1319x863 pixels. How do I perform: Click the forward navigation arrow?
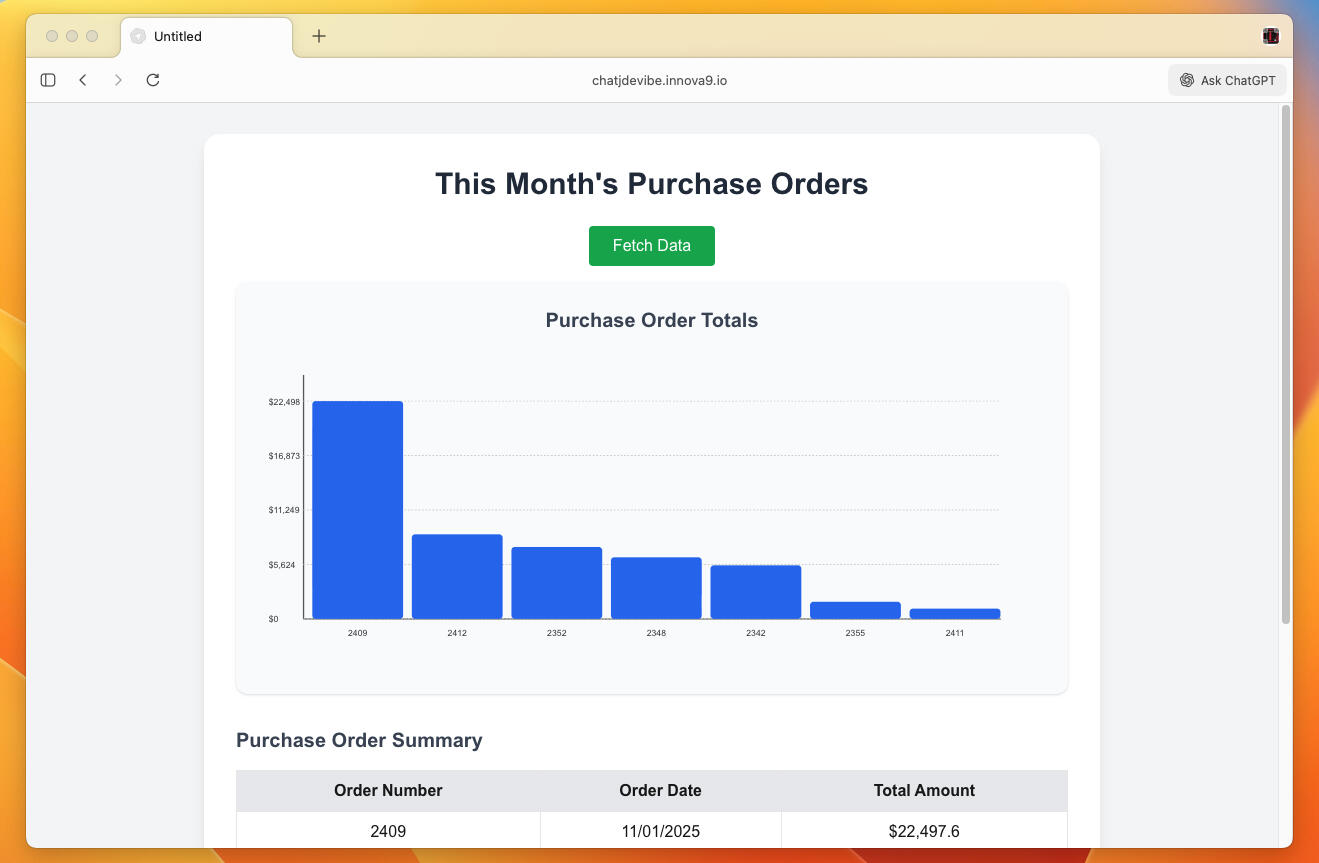point(117,80)
